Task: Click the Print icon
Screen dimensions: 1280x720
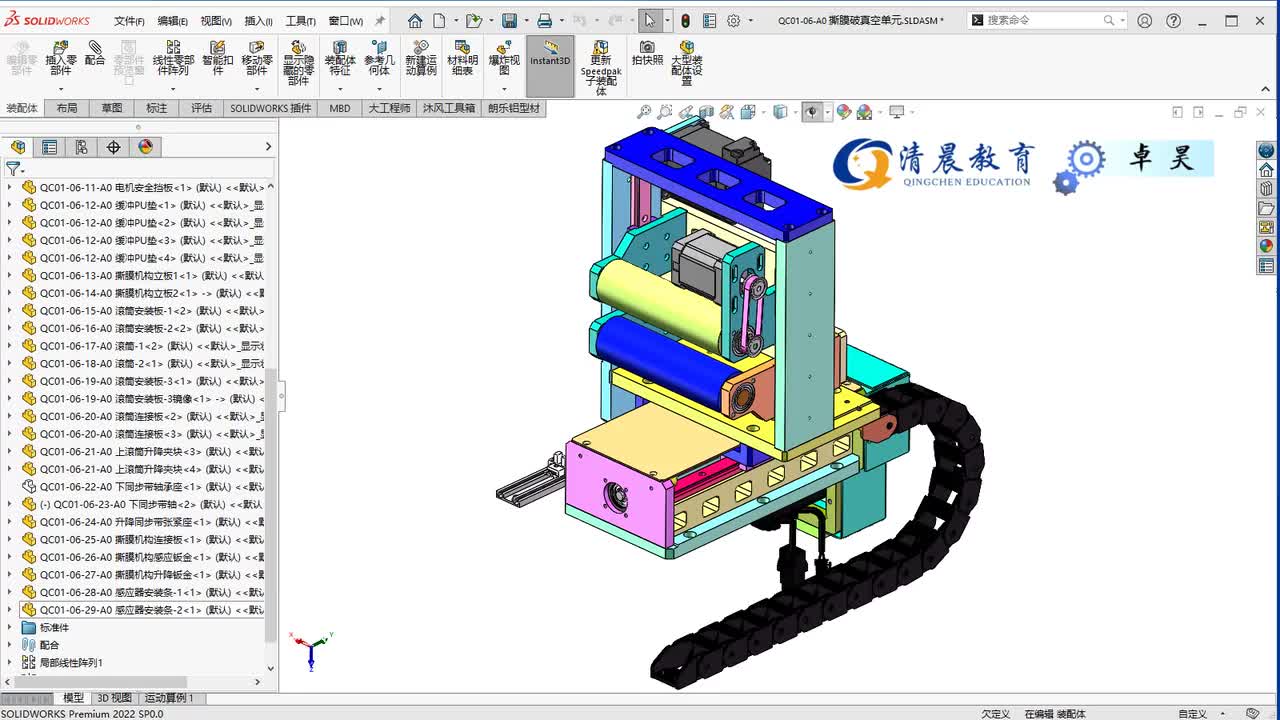Action: coord(544,20)
